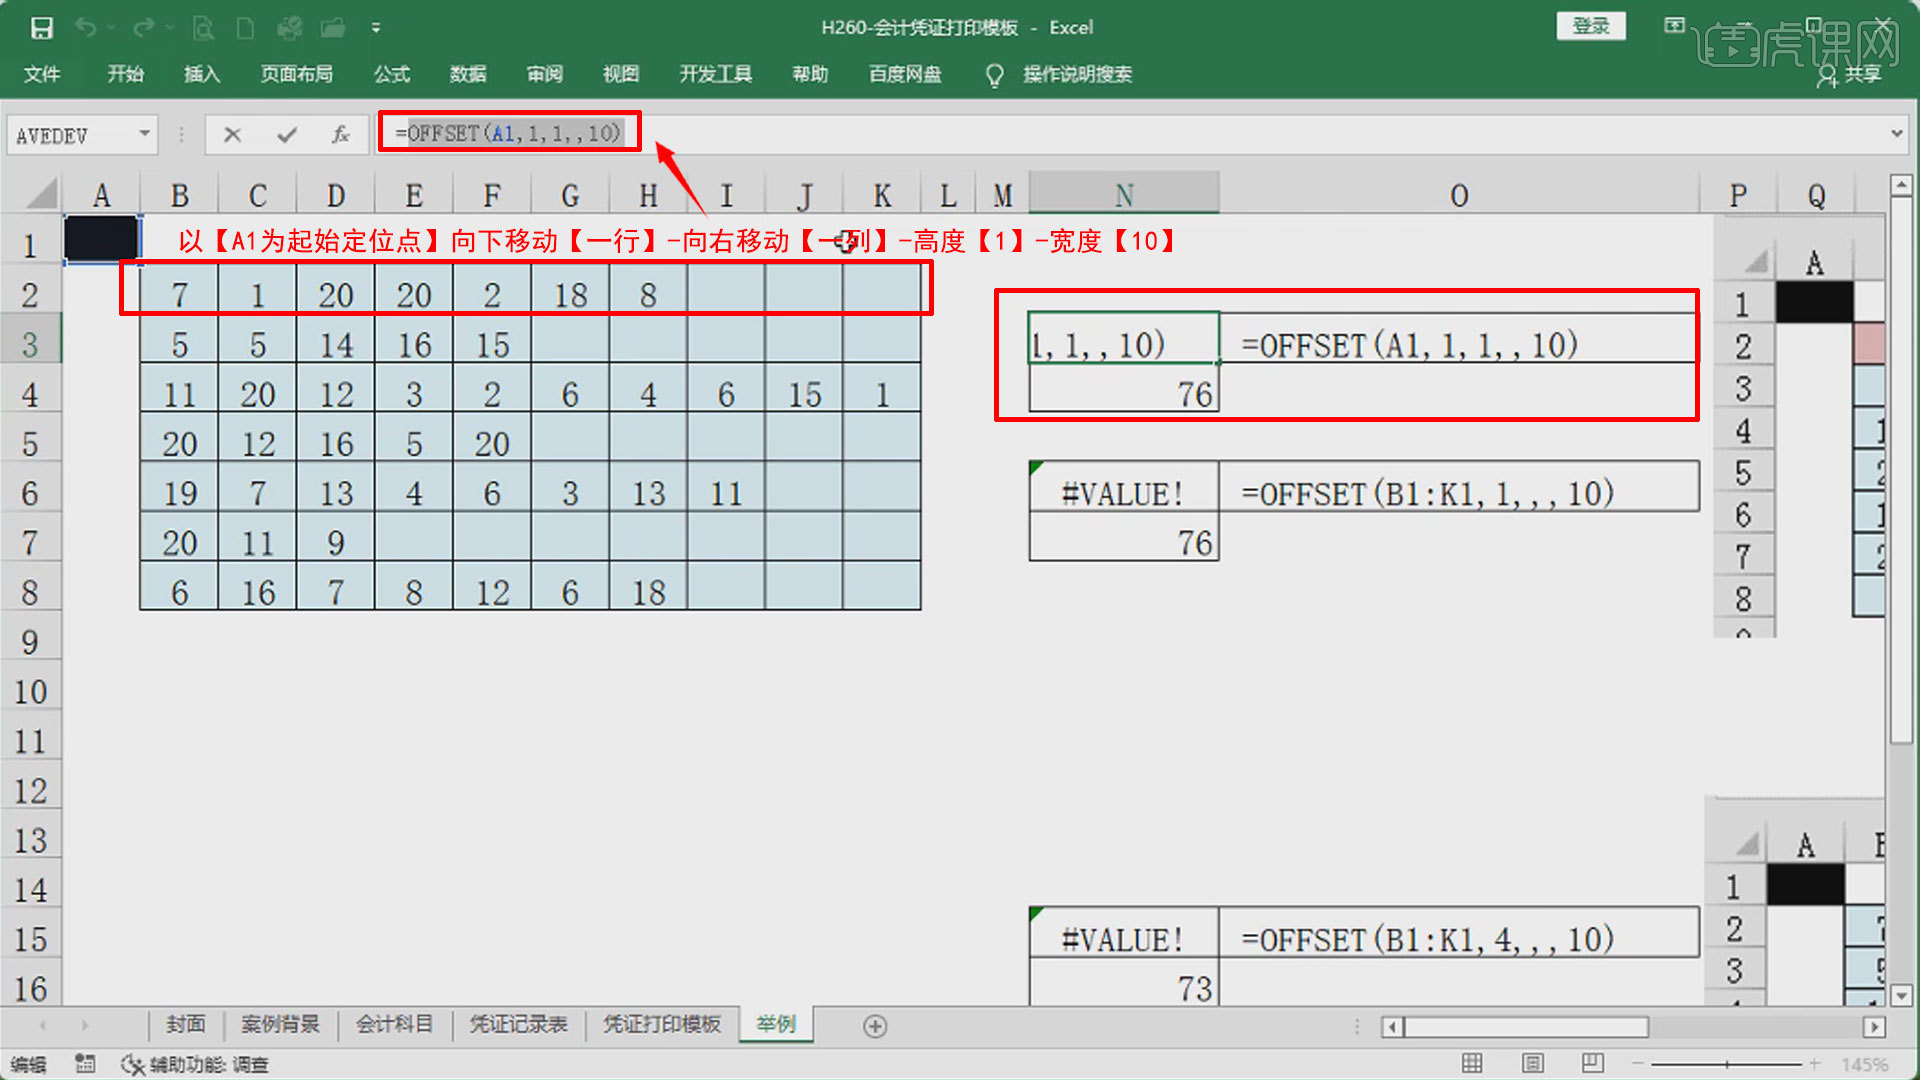Viewport: 1920px width, 1080px height.
Task: Click the zoom slider in status bar
Action: coord(1727,1064)
